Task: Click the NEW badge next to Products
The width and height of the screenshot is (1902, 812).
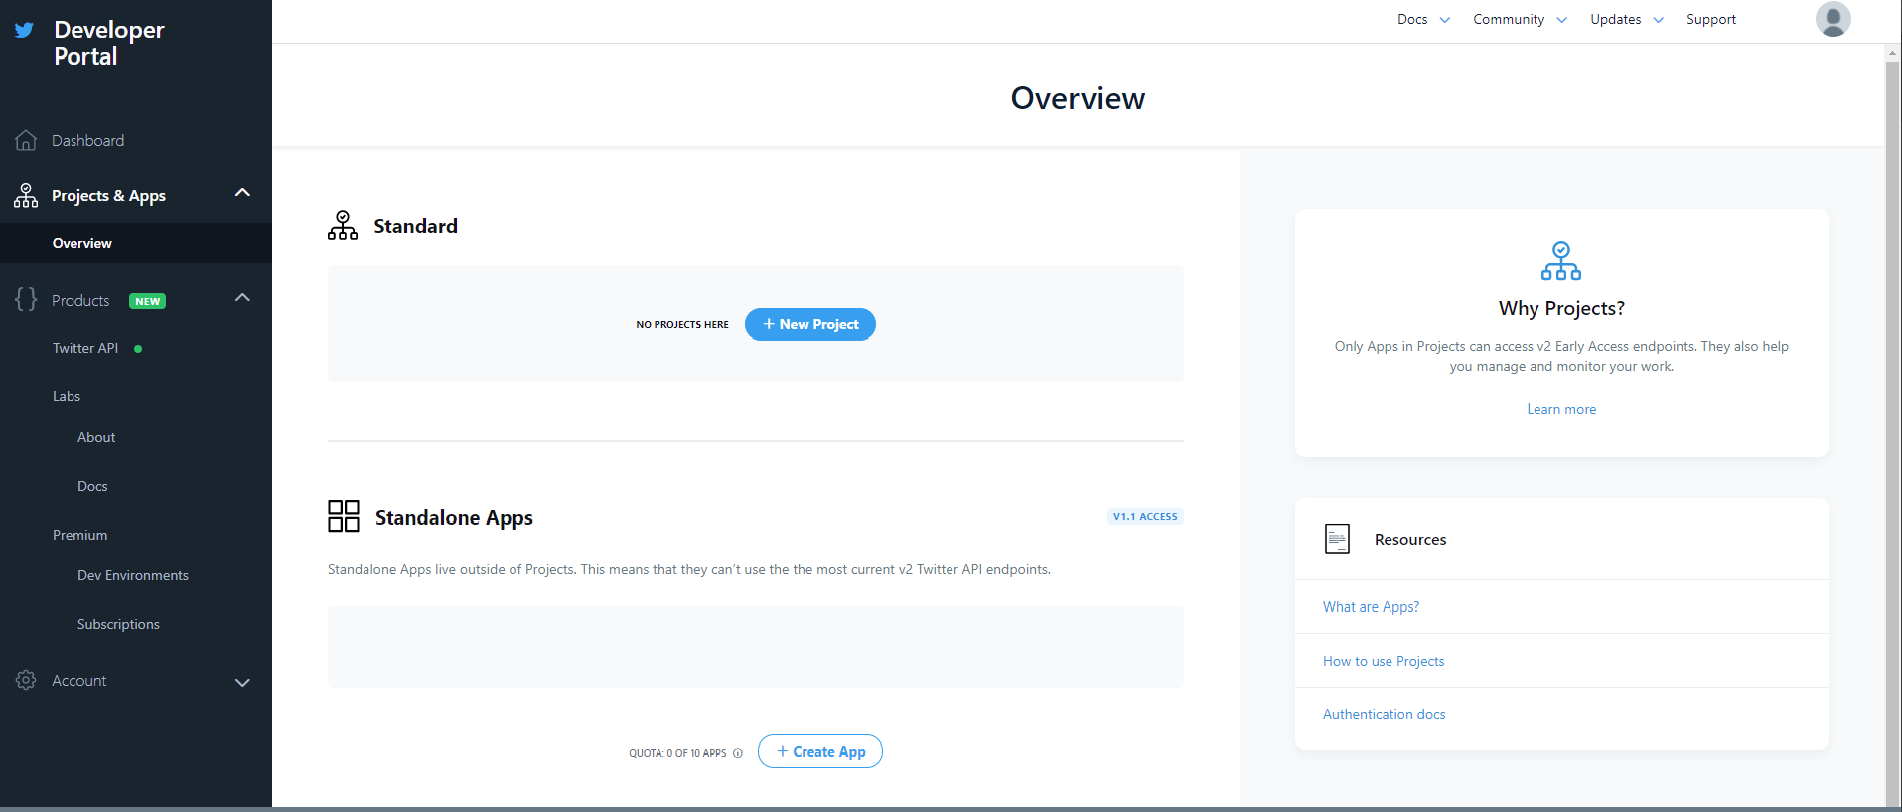Action: tap(148, 301)
